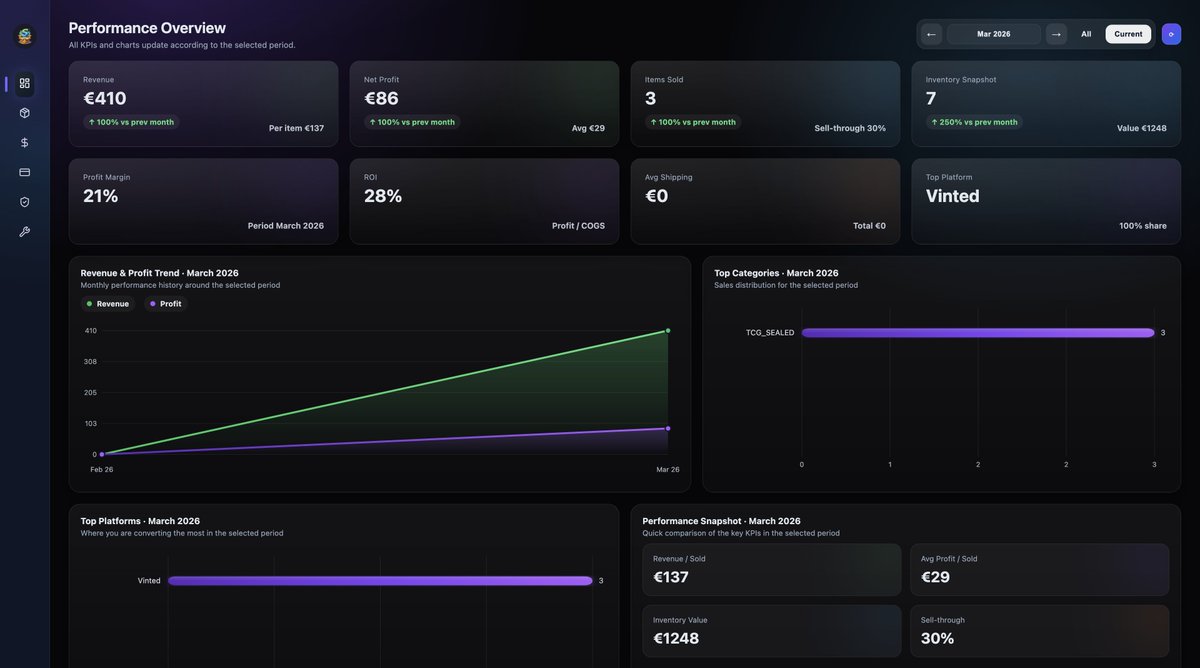
Task: Click the Value €1248 text
Action: coord(1142,128)
